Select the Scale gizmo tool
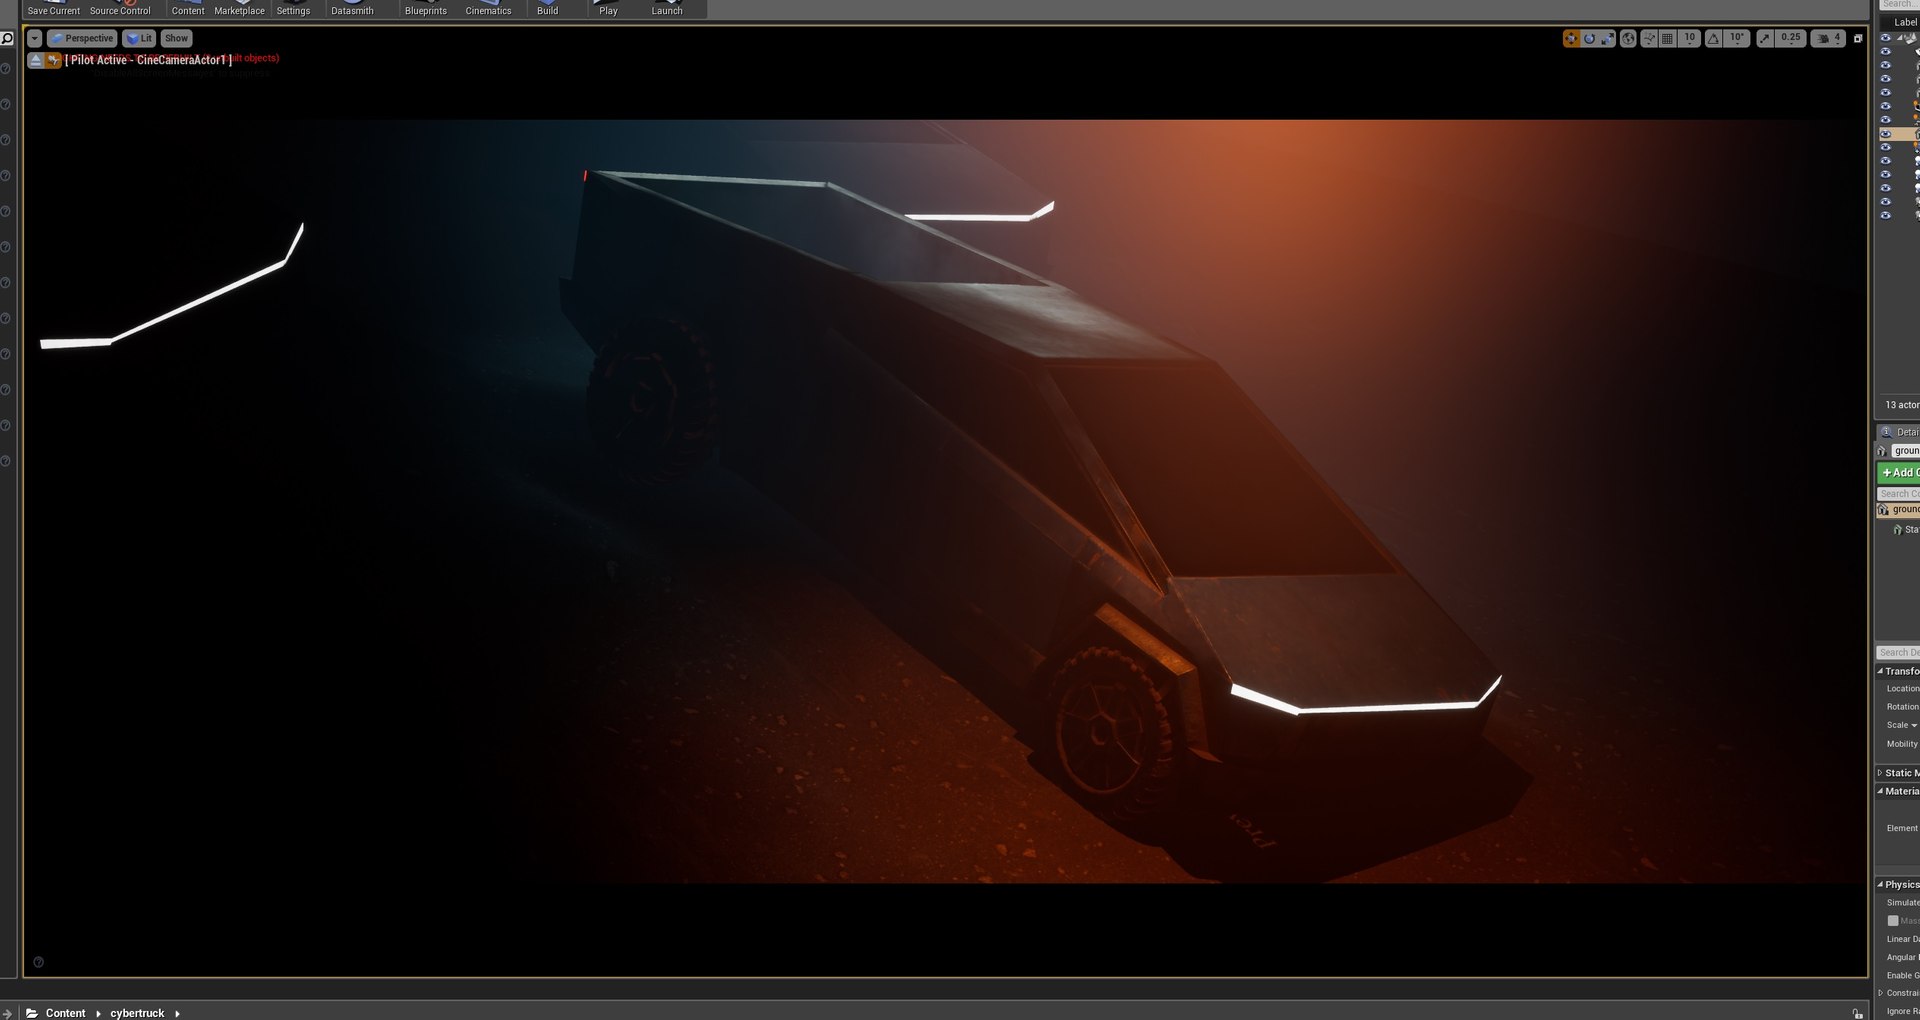1920x1020 pixels. click(x=1607, y=39)
